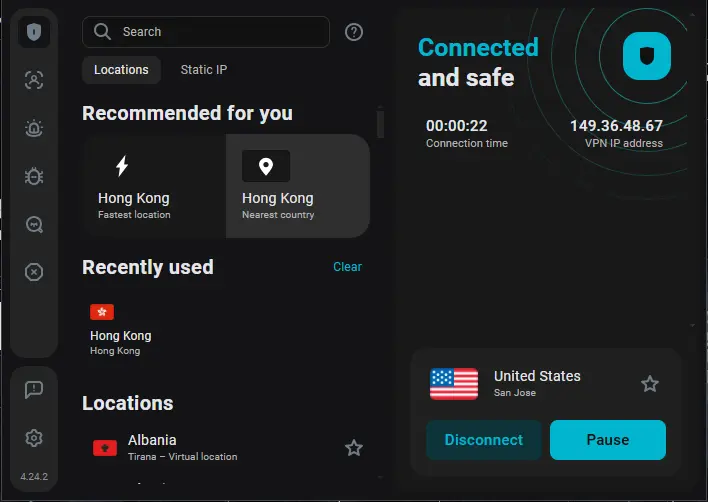This screenshot has height=502, width=708.
Task: Select Hong Kong under Recently used
Action: [x=121, y=330]
